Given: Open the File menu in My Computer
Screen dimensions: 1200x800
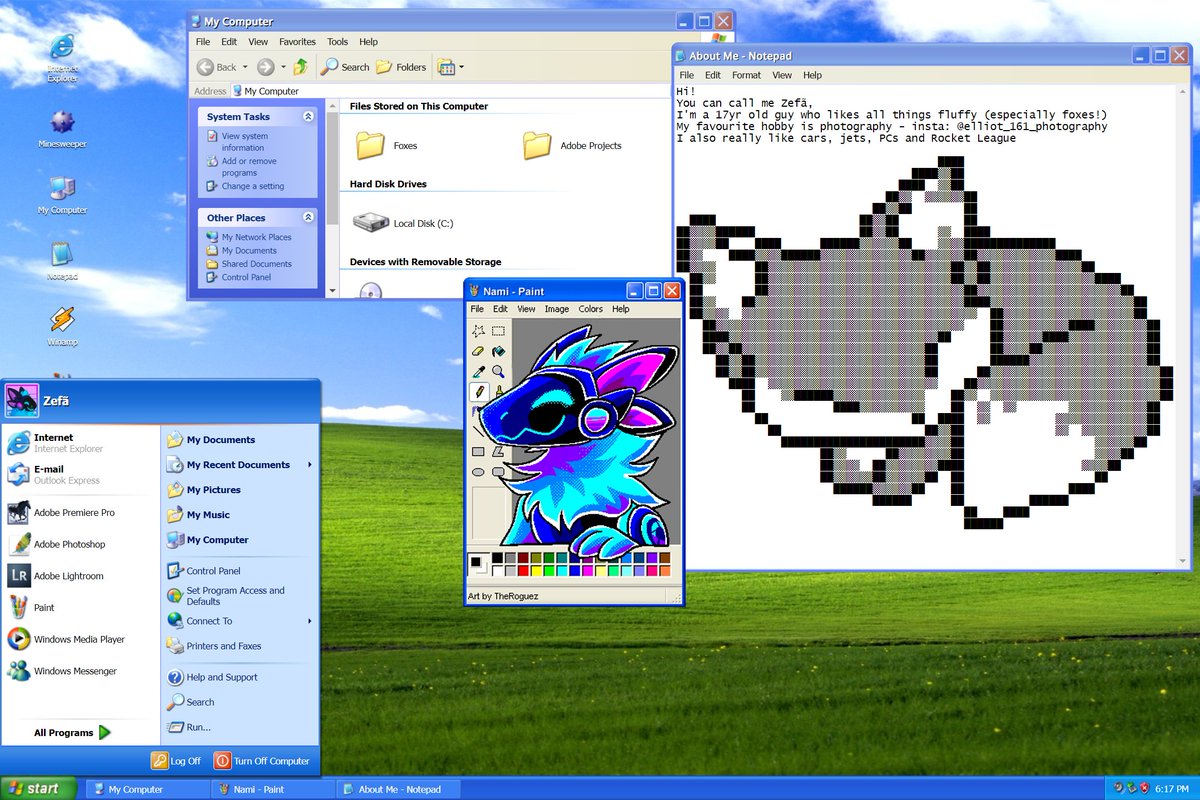Looking at the screenshot, I should tap(203, 42).
